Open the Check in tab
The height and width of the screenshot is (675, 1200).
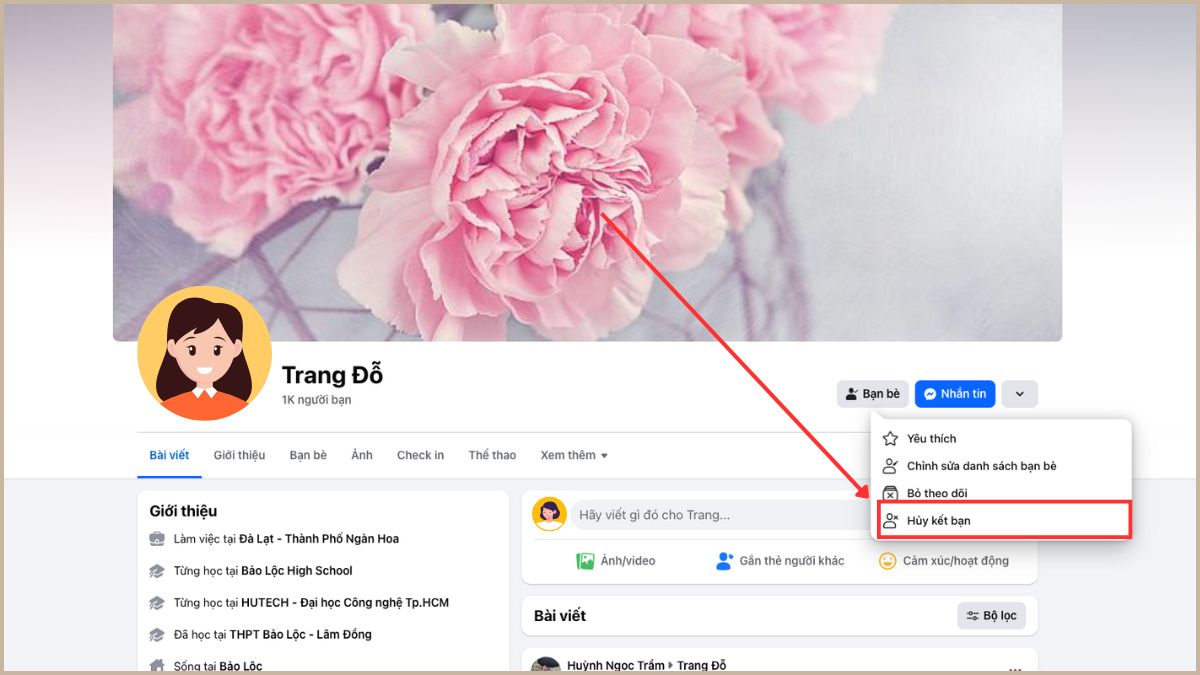coord(420,455)
